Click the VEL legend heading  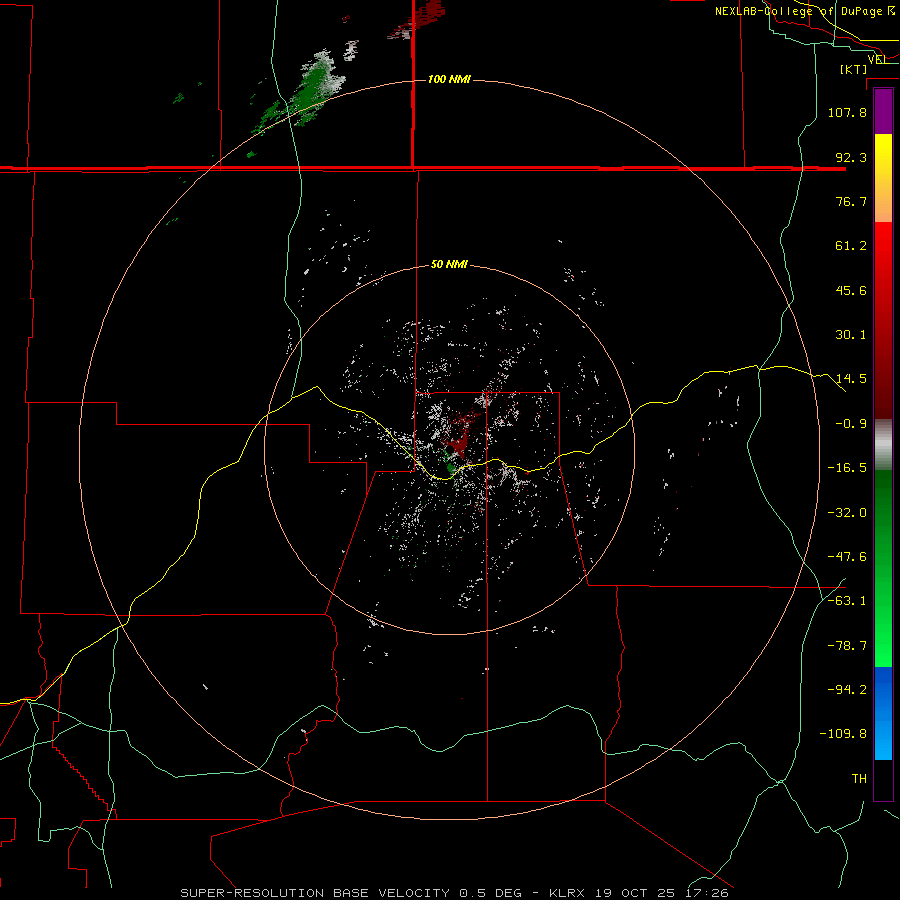[x=878, y=59]
